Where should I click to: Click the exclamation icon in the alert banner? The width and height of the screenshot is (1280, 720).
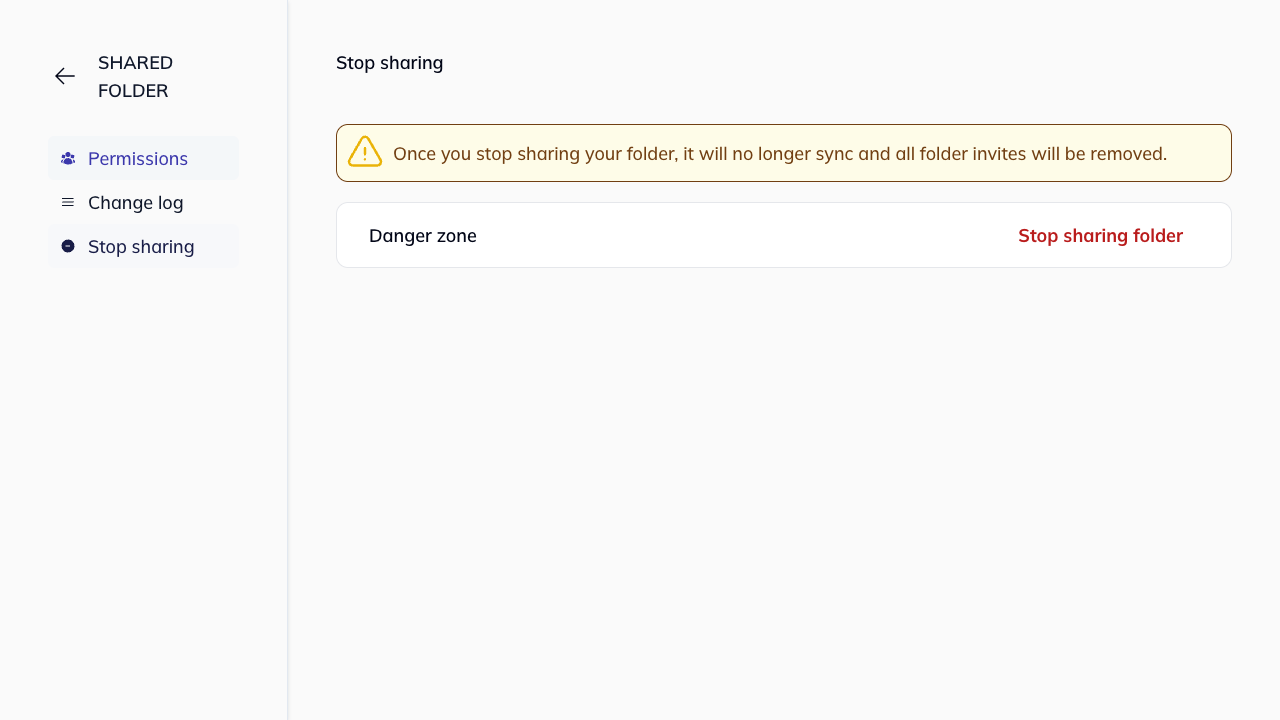pos(364,151)
